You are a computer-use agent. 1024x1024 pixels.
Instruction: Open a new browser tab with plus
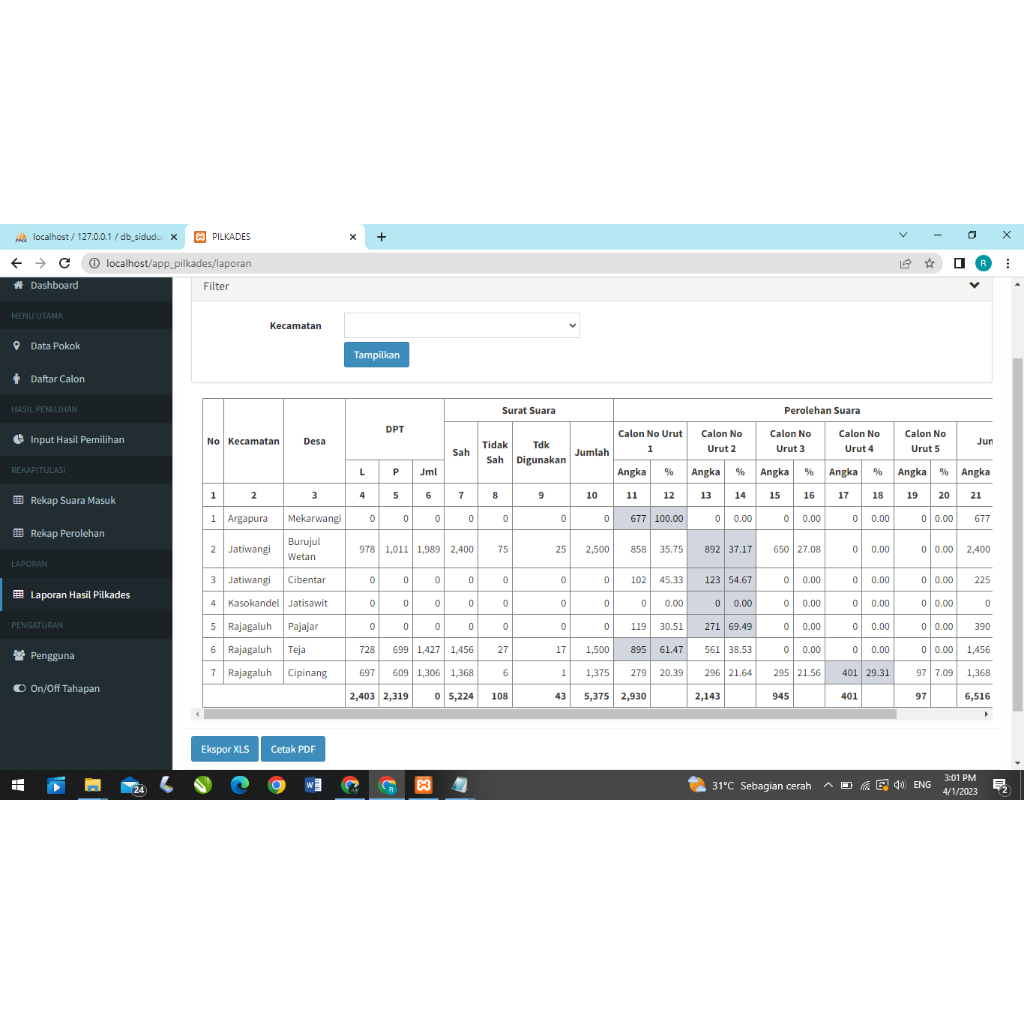(381, 237)
